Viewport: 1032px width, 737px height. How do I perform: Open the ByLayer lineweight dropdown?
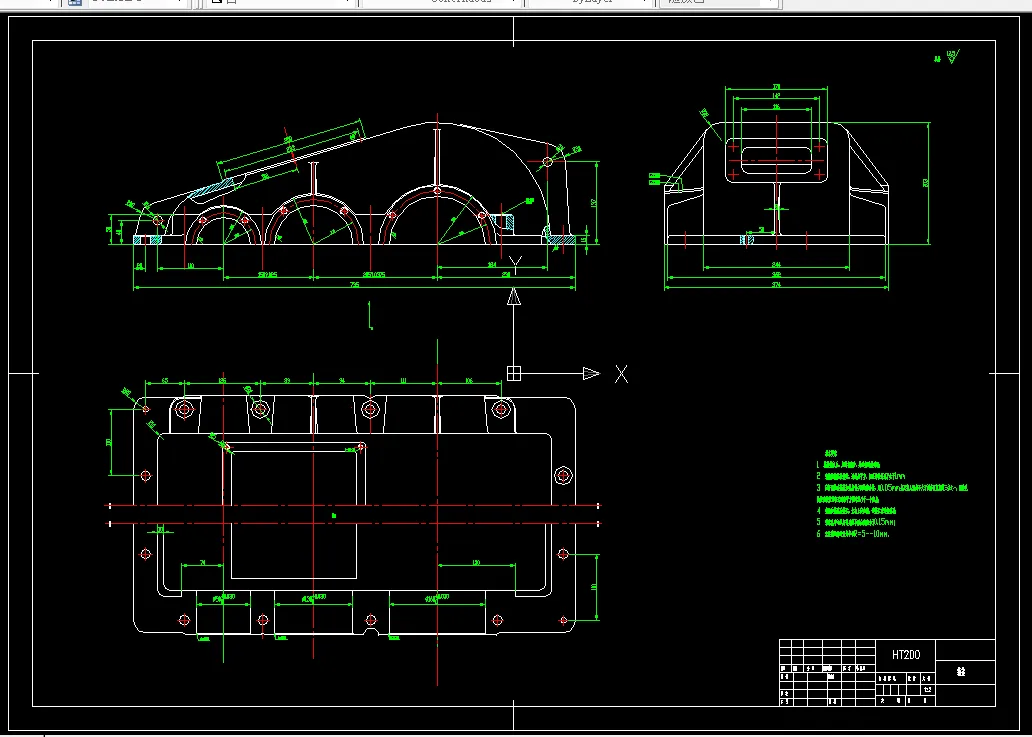click(x=590, y=2)
